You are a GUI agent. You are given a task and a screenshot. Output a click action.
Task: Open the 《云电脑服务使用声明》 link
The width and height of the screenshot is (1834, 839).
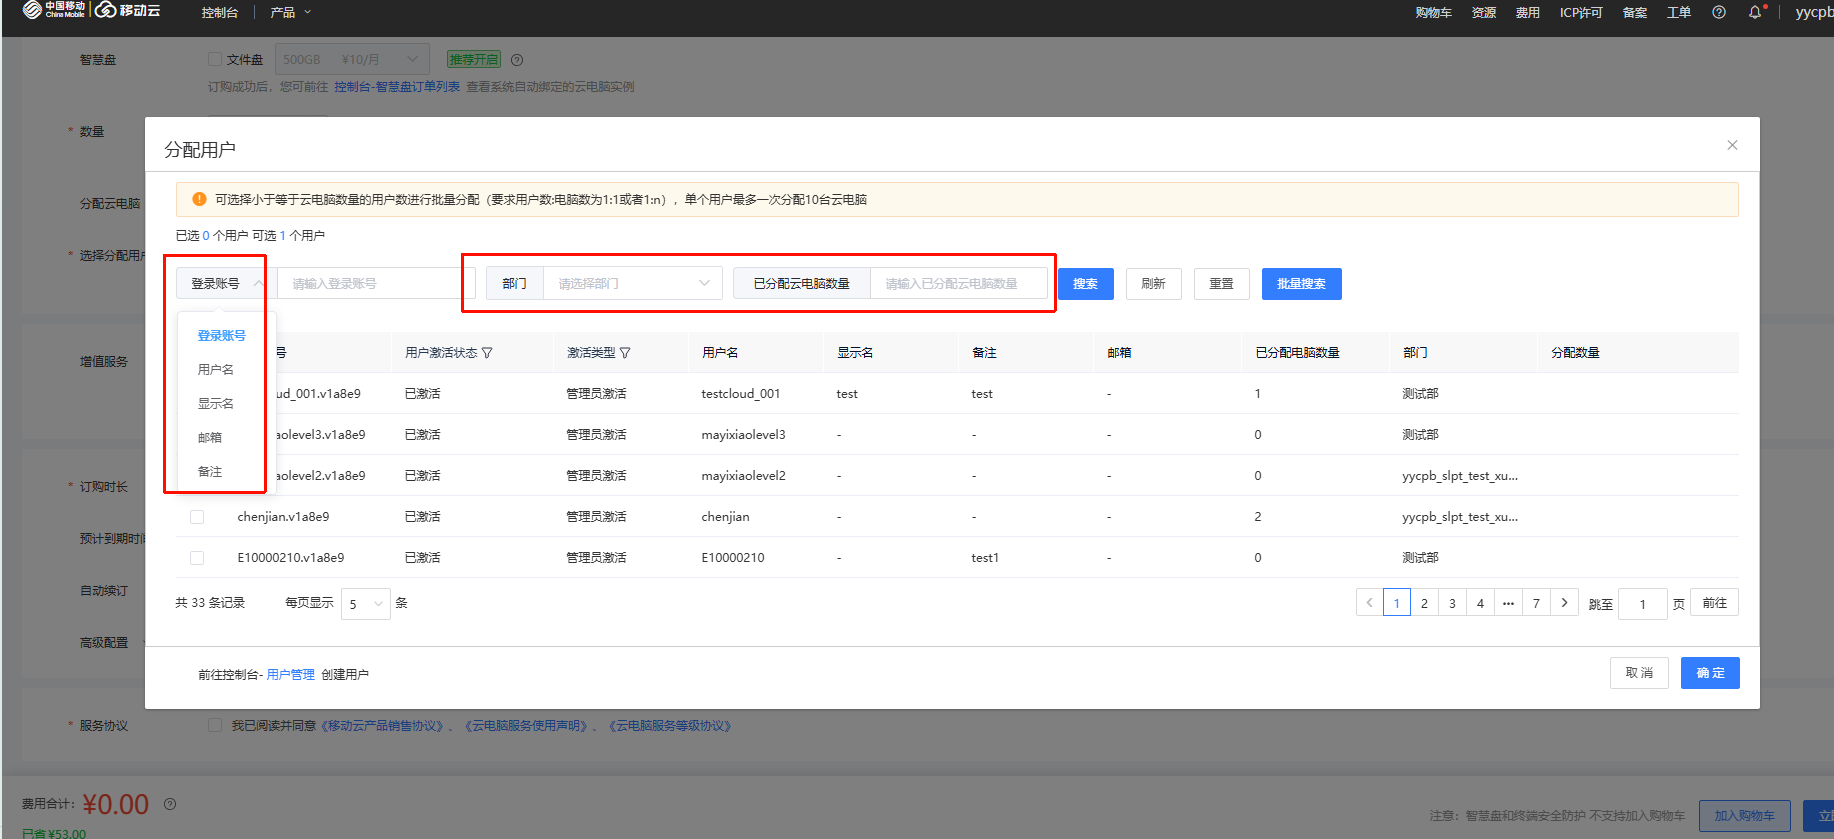[526, 726]
